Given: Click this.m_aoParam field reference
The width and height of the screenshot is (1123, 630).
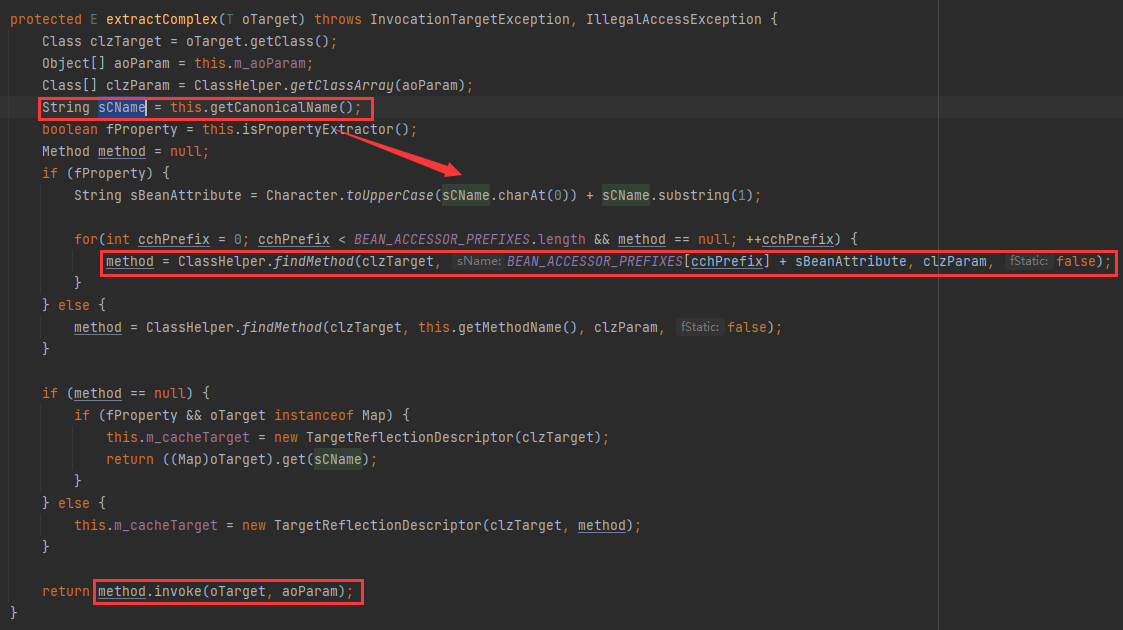Looking at the screenshot, I should (250, 64).
